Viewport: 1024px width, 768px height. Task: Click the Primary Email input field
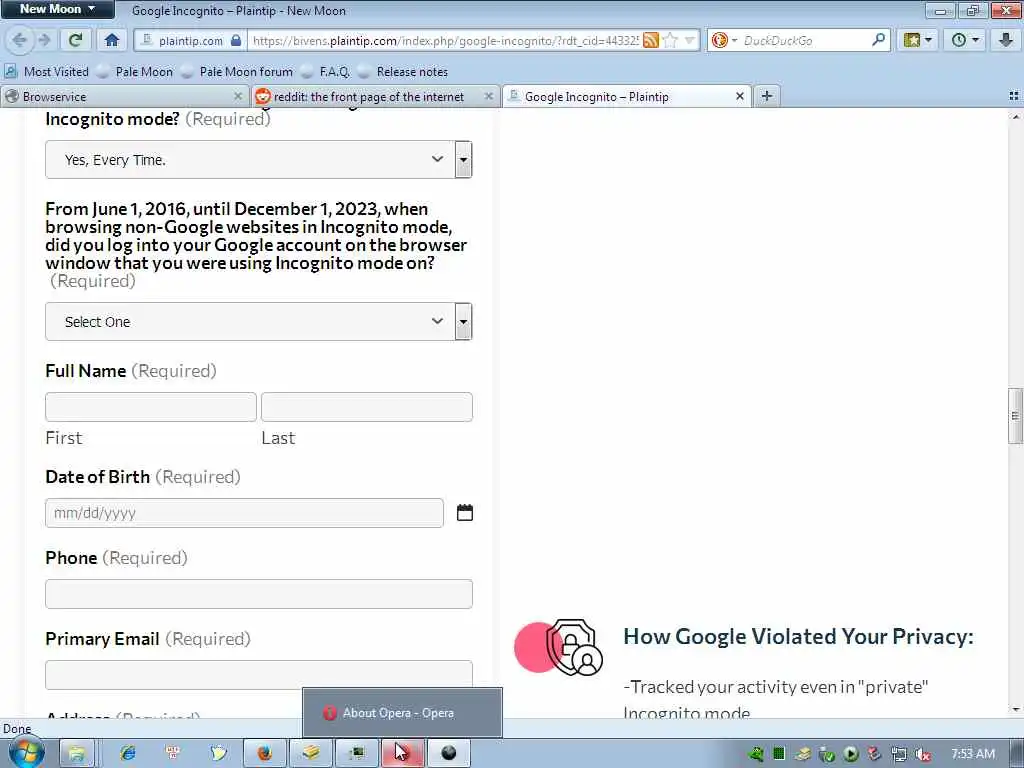tap(259, 675)
